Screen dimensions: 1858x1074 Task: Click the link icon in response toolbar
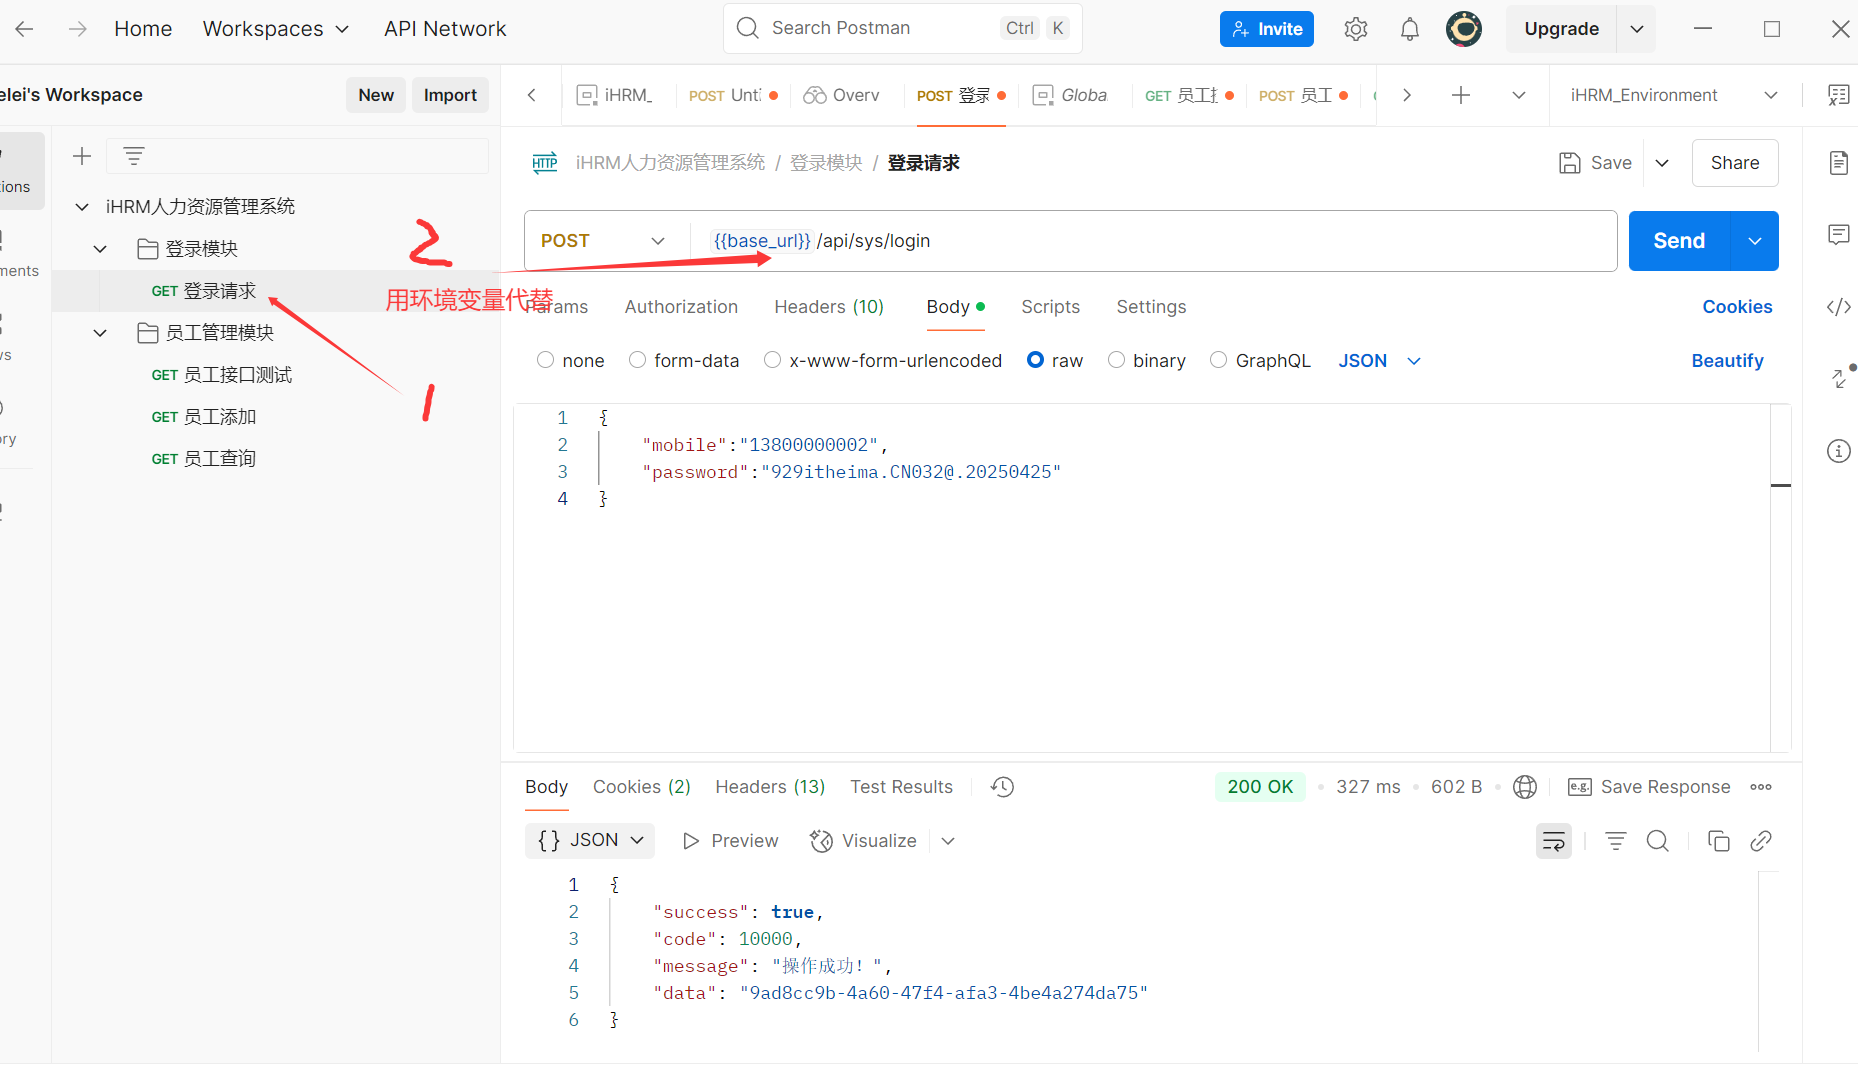click(1761, 841)
